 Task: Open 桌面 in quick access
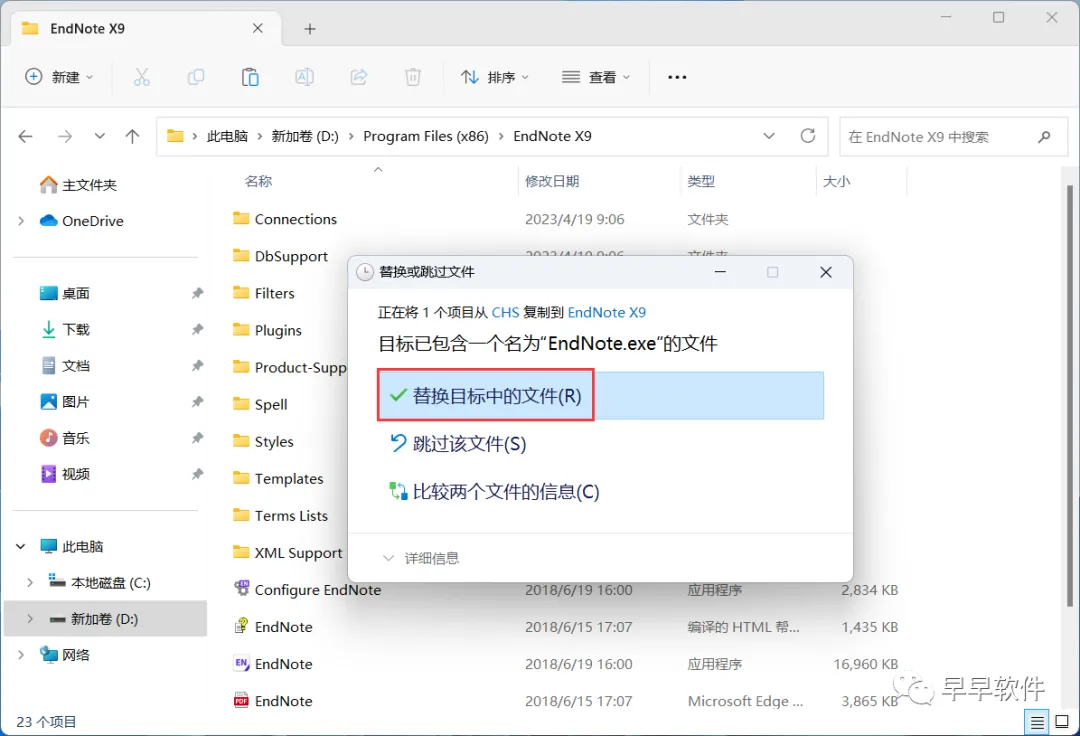coord(65,293)
